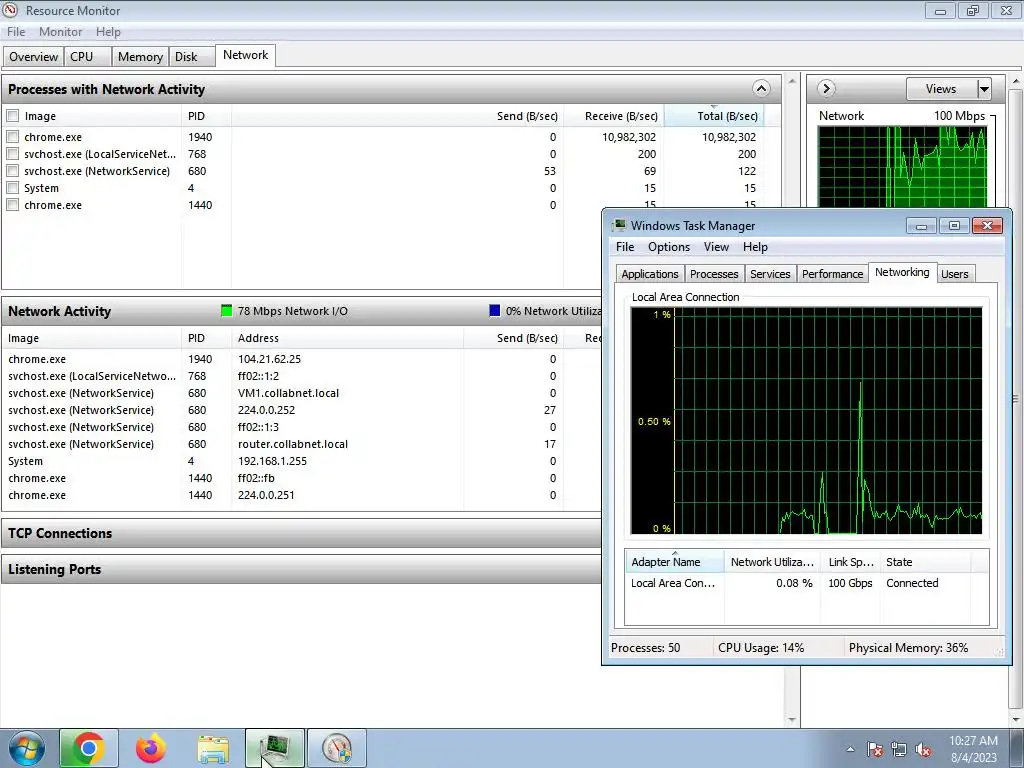
Task: Show hidden tray icons arrow
Action: click(850, 749)
